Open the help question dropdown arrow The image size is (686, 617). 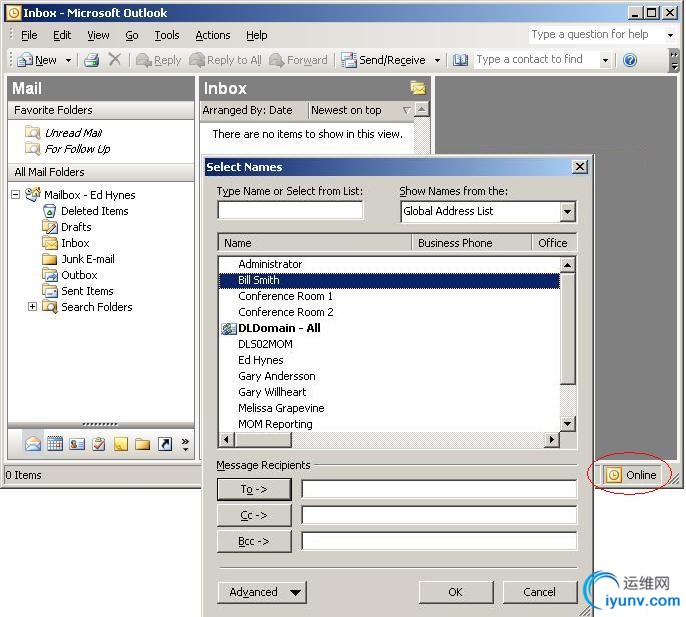pyautogui.click(x=670, y=35)
